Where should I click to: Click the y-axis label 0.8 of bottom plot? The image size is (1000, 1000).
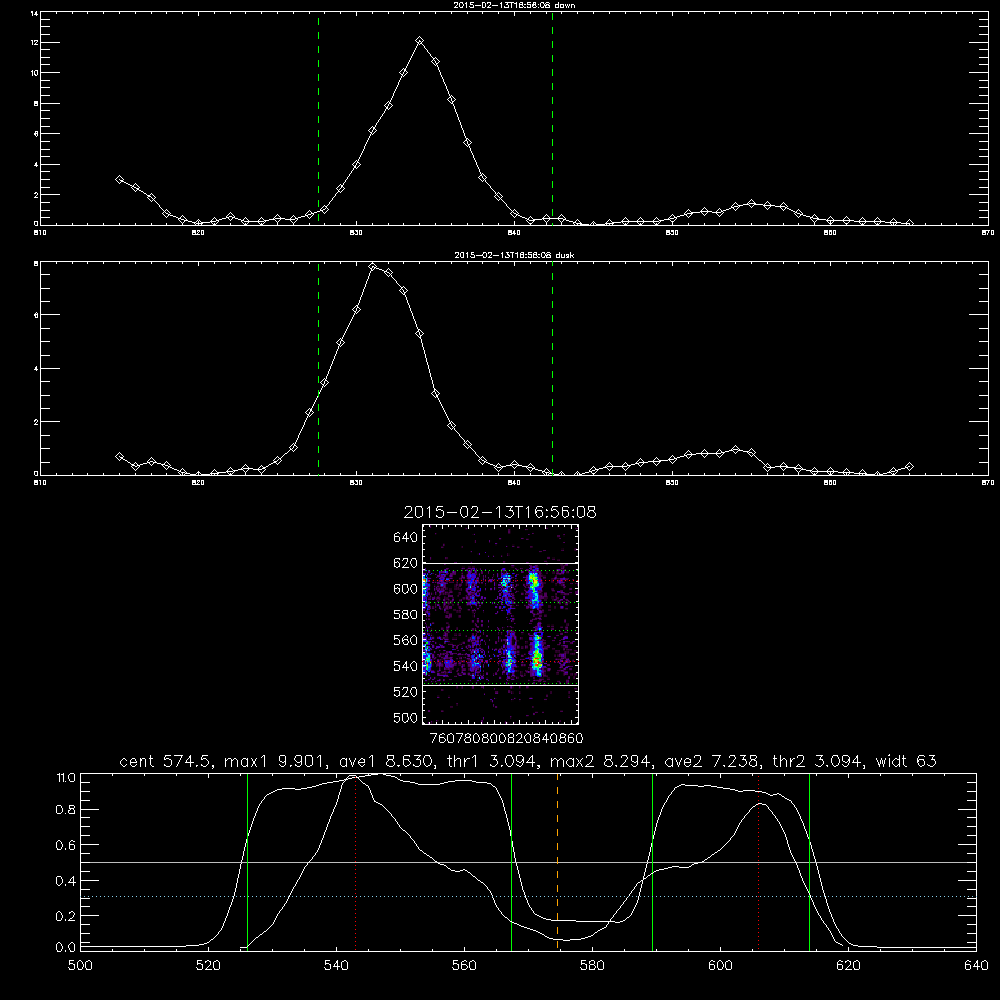coord(66,810)
